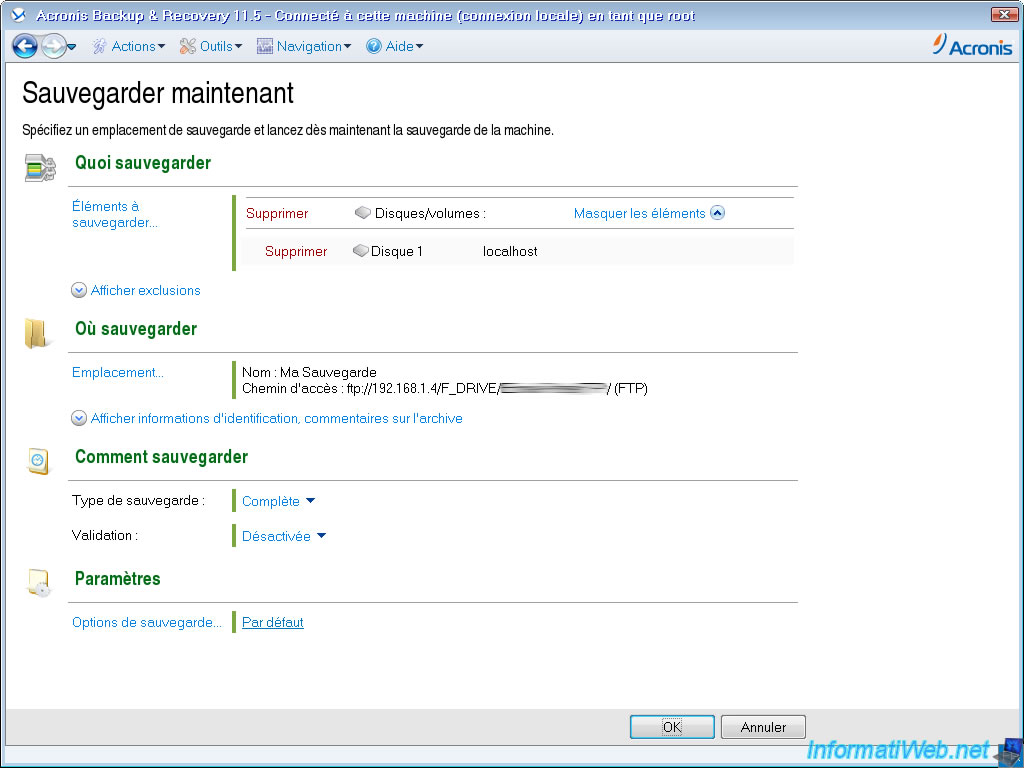This screenshot has width=1024, height=768.
Task: Open the Navigation menu
Action: tap(305, 46)
